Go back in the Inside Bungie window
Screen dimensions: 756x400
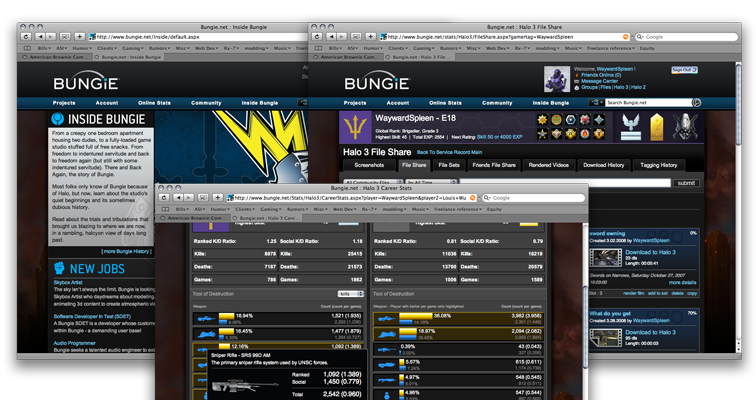pos(40,37)
